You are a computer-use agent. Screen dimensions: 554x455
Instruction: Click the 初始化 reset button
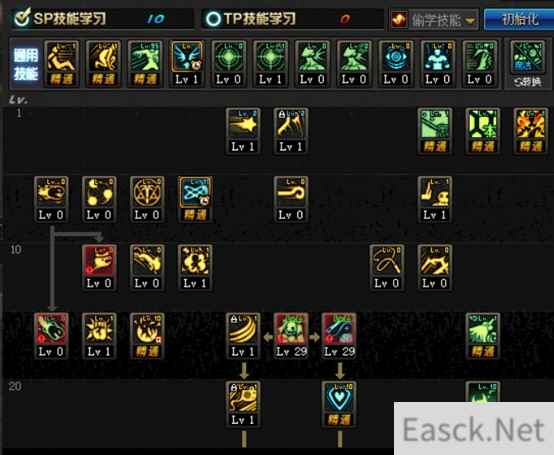(519, 19)
